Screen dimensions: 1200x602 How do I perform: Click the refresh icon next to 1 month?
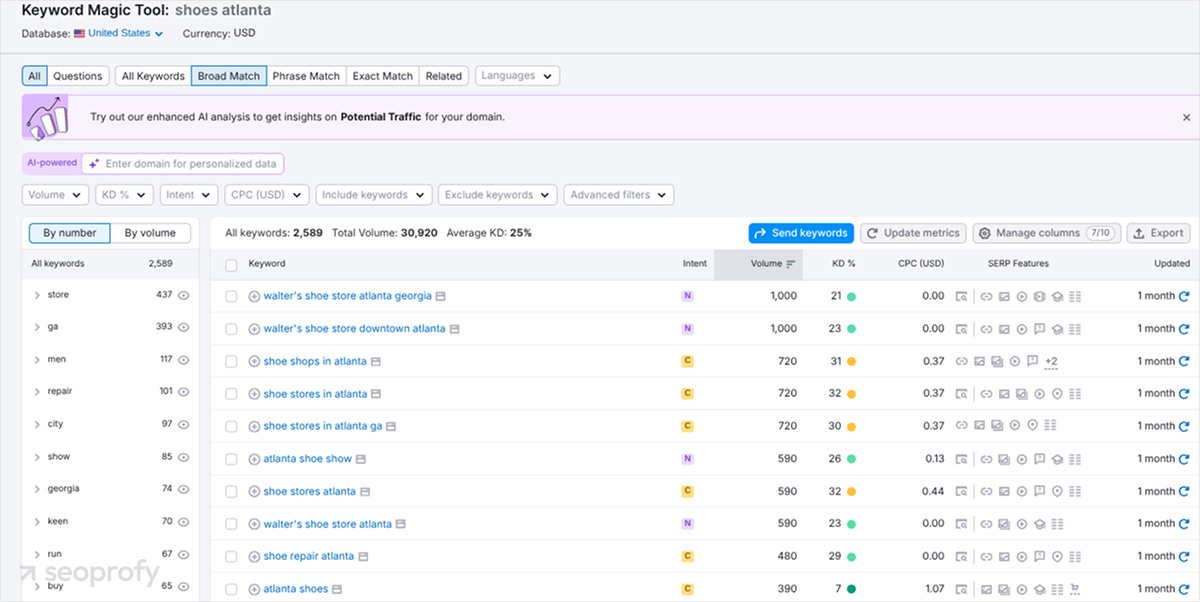click(x=1183, y=296)
